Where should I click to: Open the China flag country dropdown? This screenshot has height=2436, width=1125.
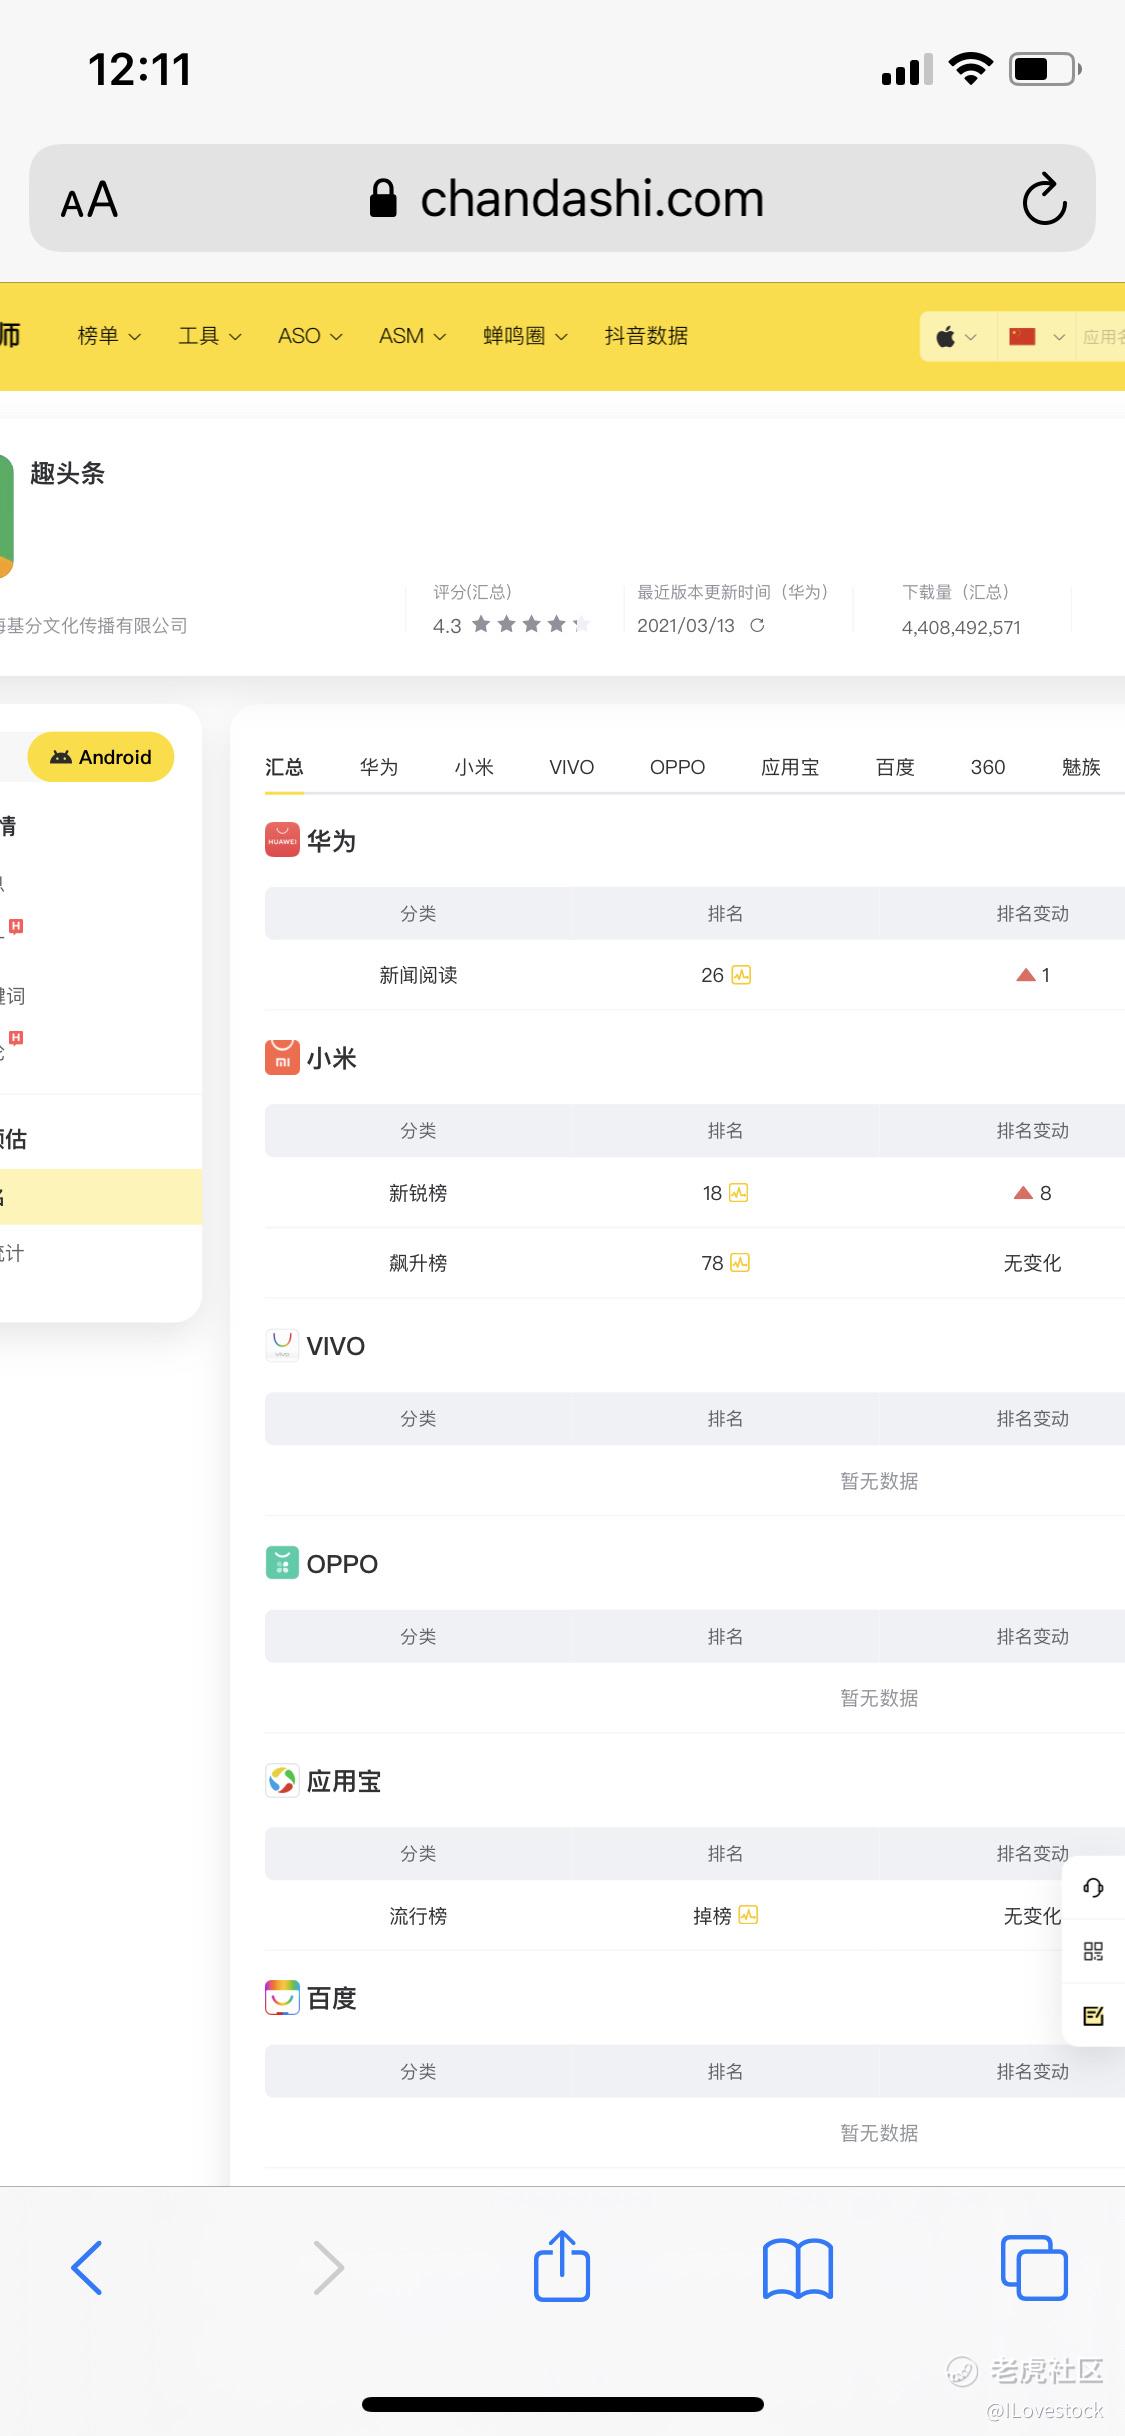(1037, 337)
